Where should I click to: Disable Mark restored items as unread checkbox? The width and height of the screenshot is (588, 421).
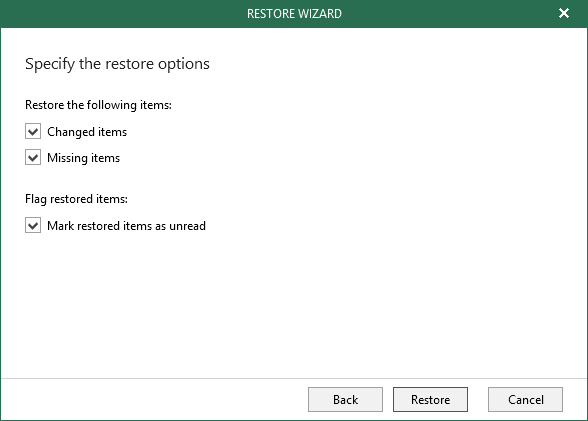point(33,225)
